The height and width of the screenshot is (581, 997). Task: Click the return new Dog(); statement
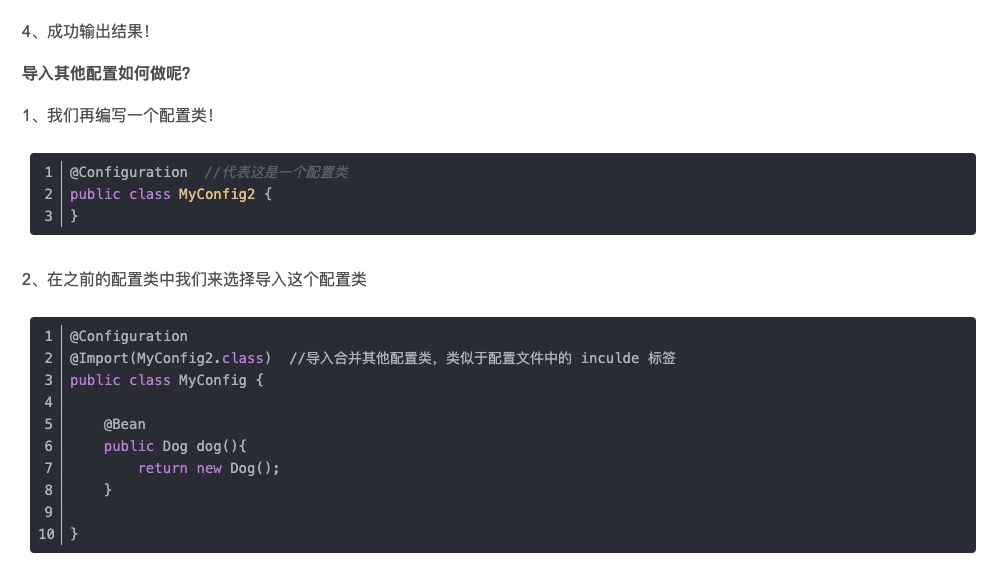point(209,468)
